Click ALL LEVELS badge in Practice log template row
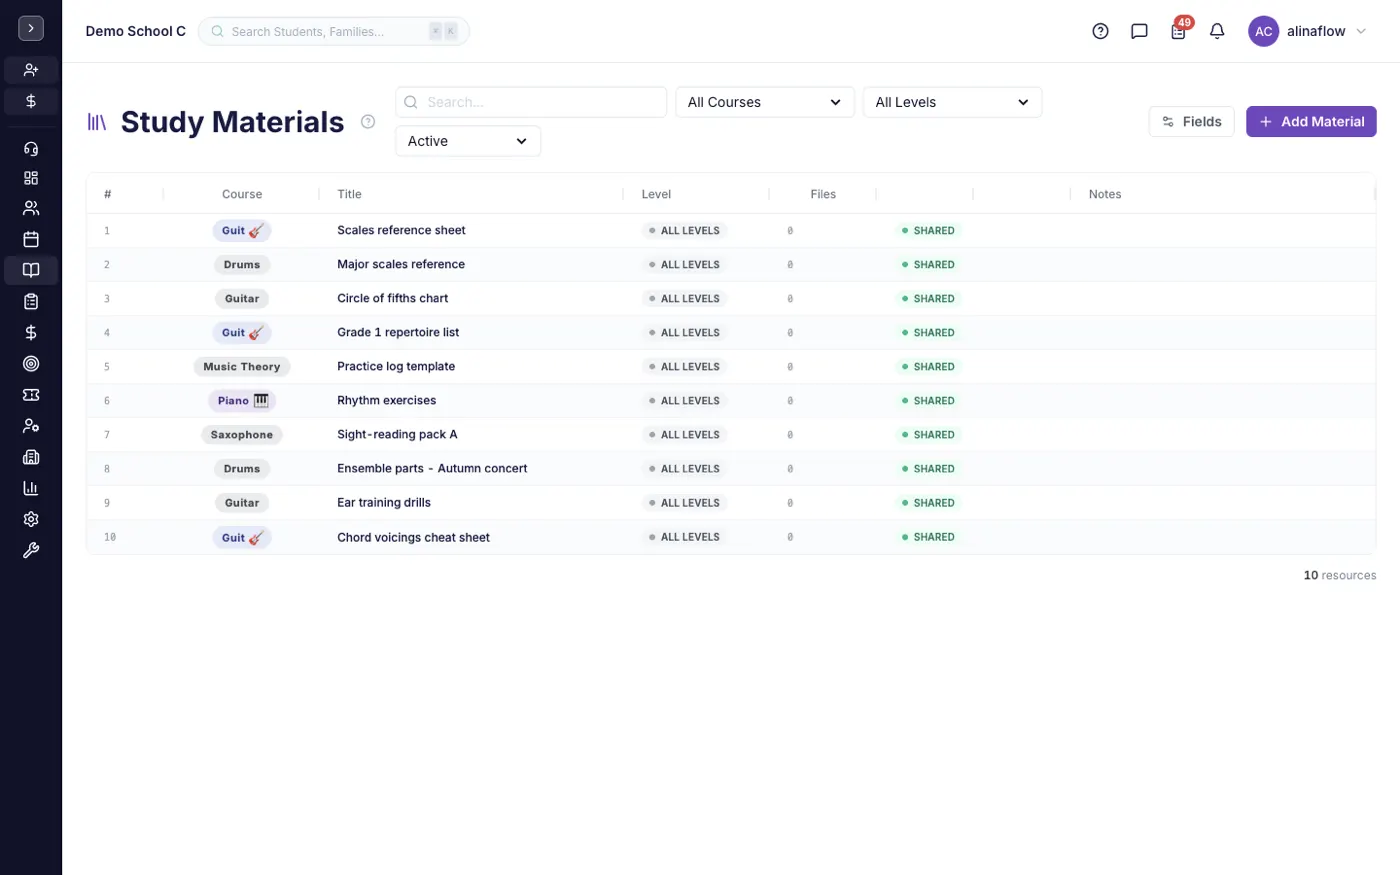Screen dimensions: 1400x875 [x=684, y=366]
